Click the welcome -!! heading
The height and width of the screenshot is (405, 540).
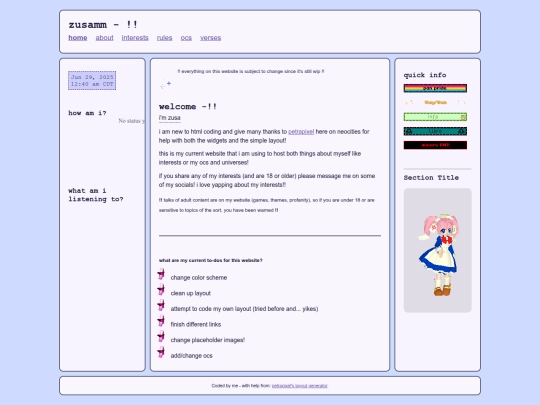(x=188, y=106)
